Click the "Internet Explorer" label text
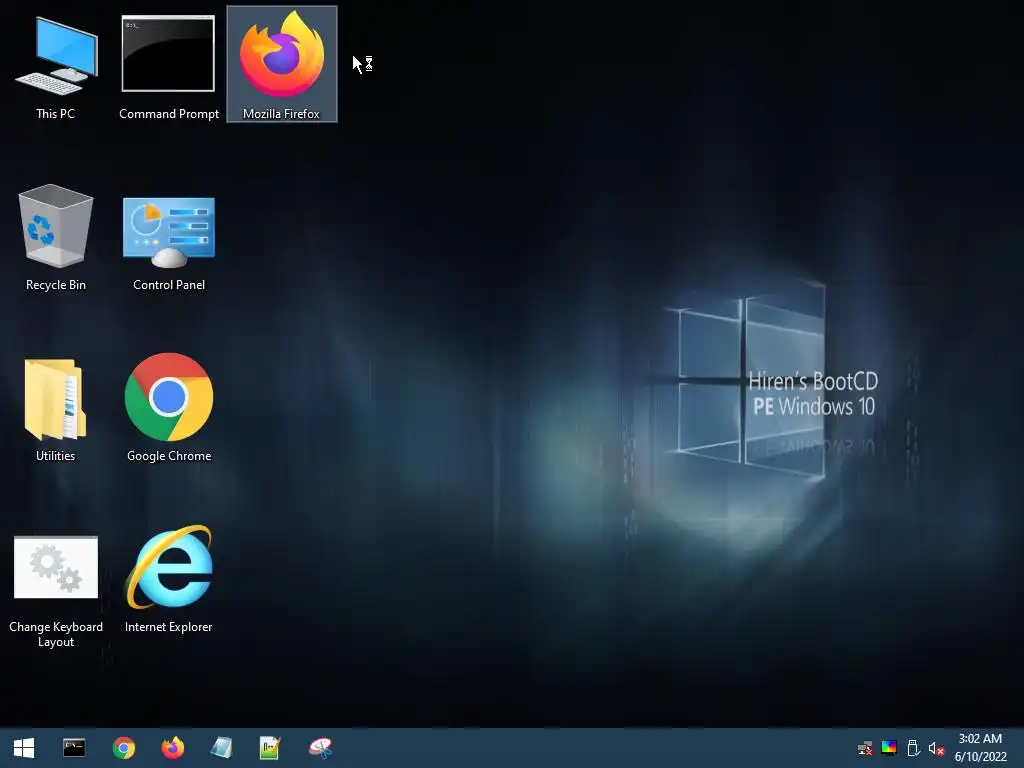Viewport: 1024px width, 768px height. [x=168, y=627]
